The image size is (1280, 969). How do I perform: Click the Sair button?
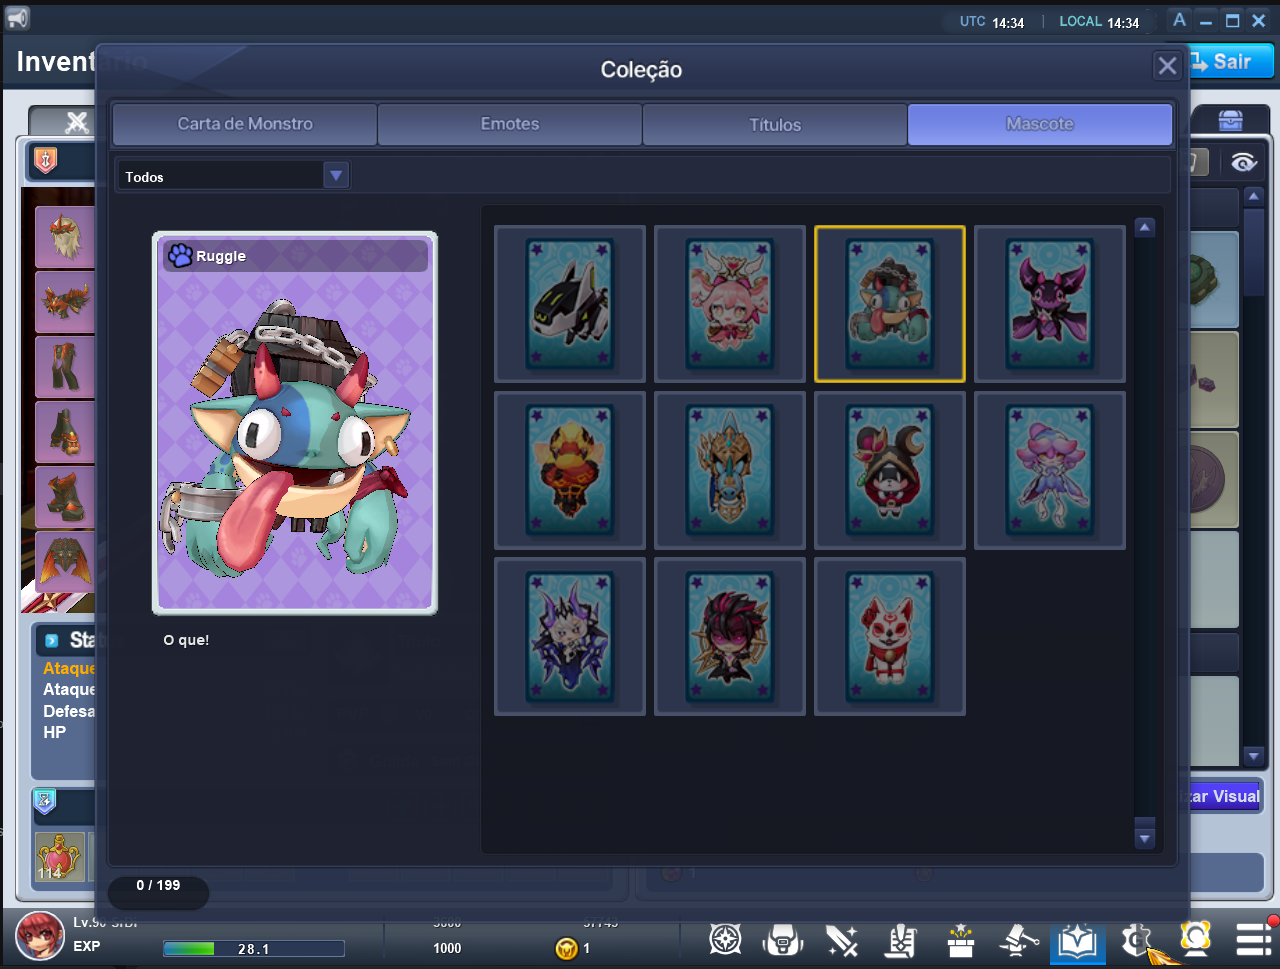(1230, 61)
